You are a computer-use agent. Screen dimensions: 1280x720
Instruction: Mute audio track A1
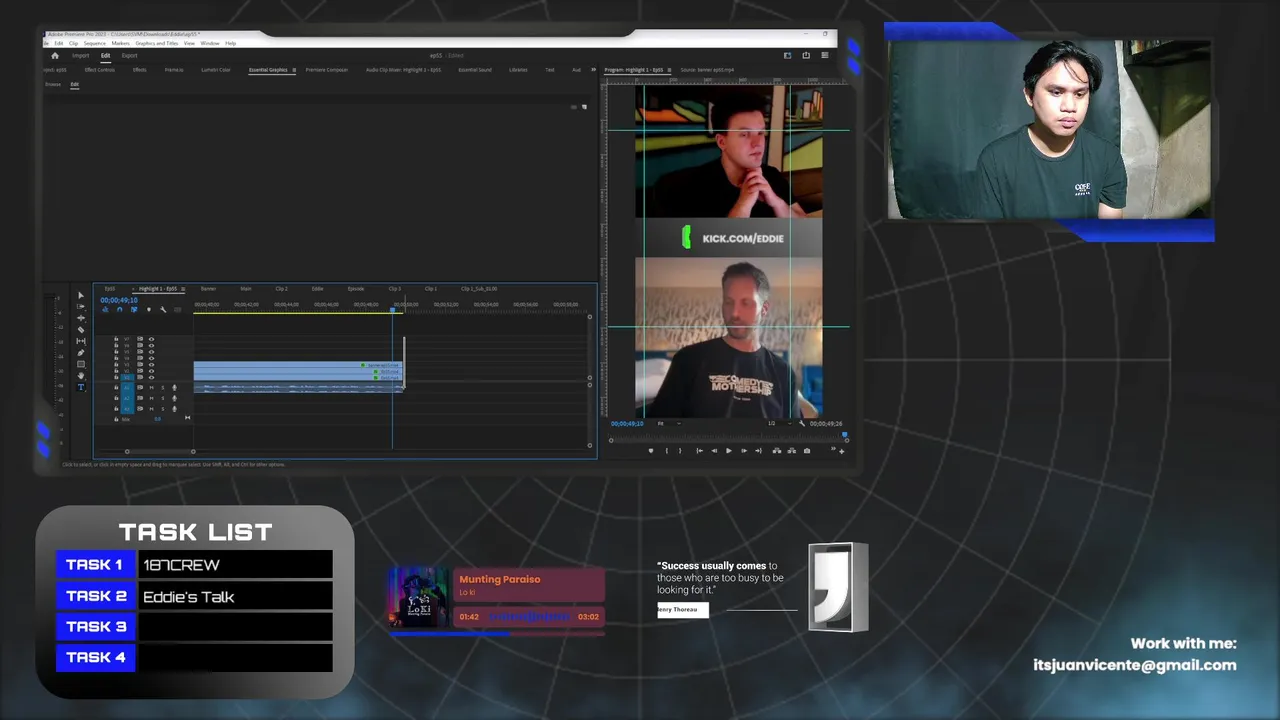click(x=151, y=387)
